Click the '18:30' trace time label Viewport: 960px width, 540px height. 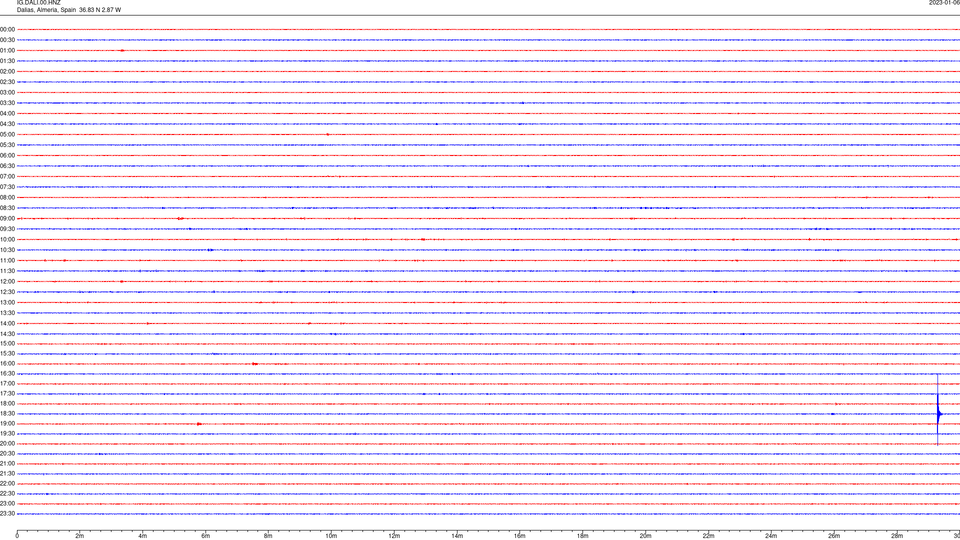pos(7,414)
